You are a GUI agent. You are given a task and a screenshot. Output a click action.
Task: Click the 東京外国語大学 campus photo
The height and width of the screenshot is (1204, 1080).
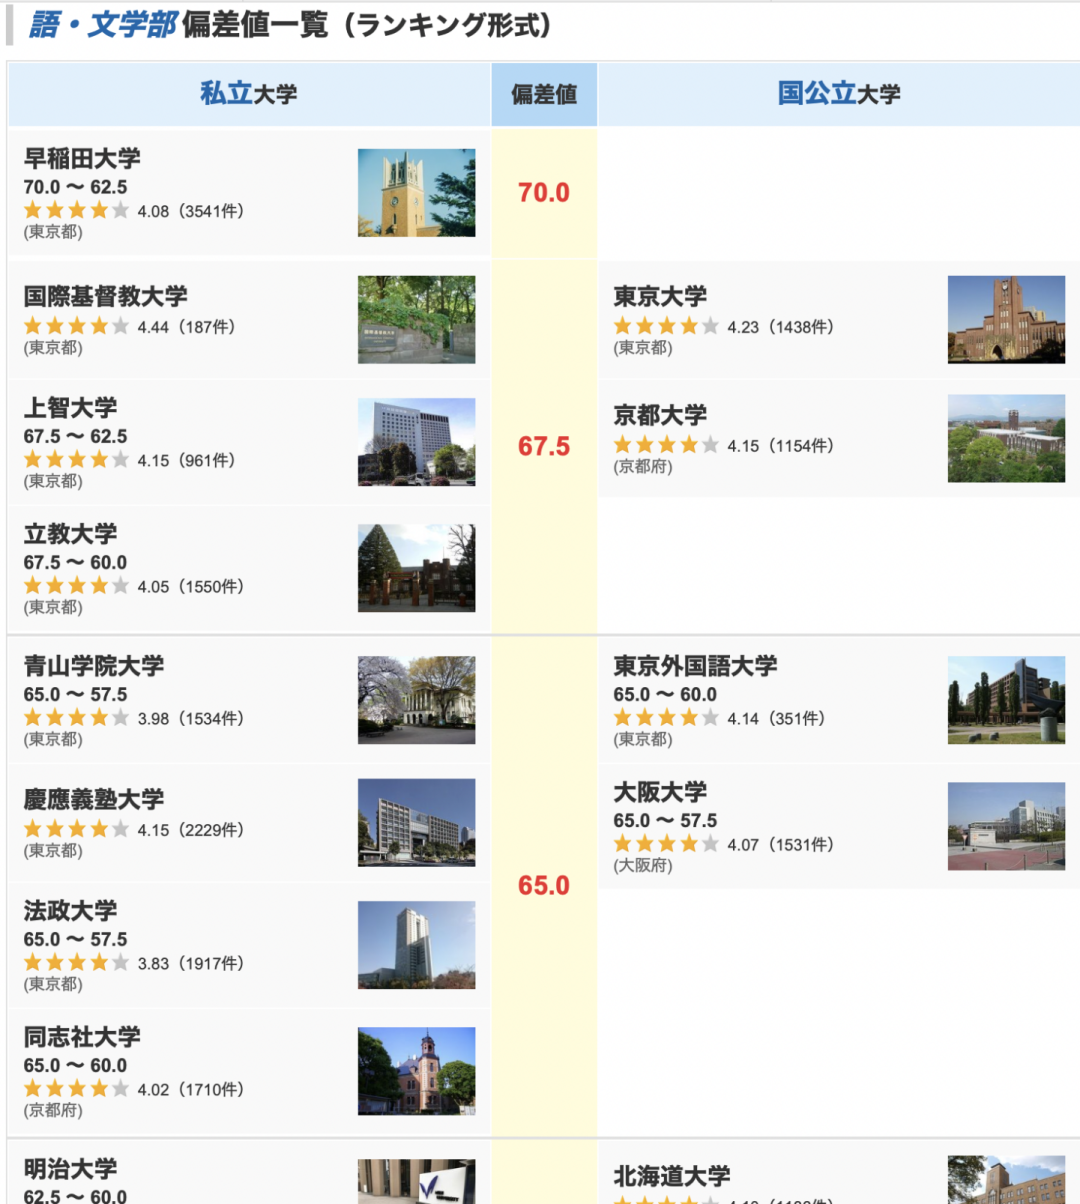(x=1006, y=700)
